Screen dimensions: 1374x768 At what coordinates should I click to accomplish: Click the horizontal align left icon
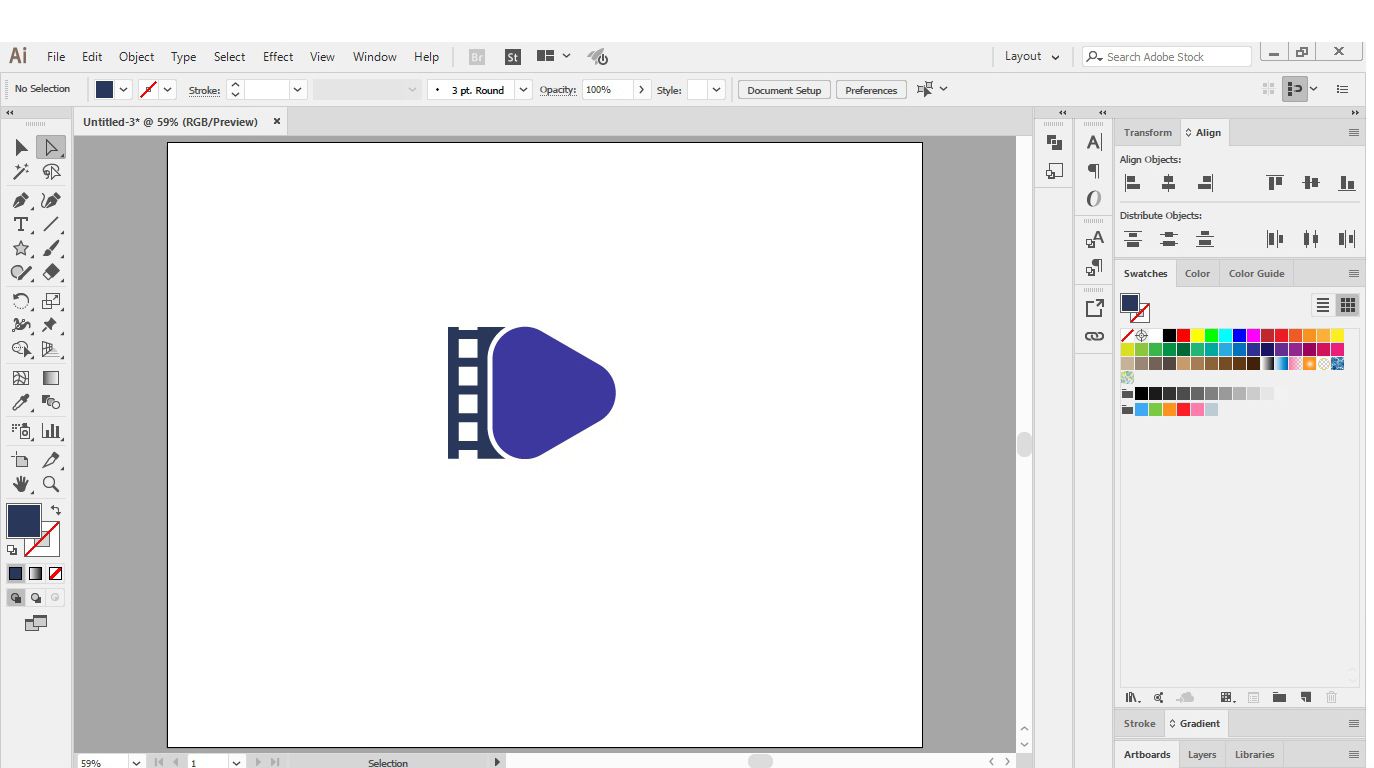point(1133,183)
